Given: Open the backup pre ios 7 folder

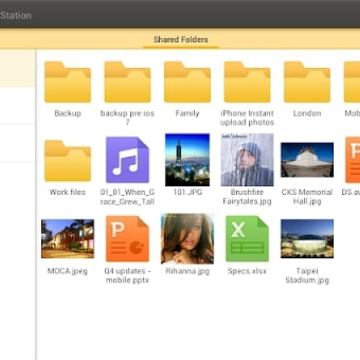Looking at the screenshot, I should point(127,82).
